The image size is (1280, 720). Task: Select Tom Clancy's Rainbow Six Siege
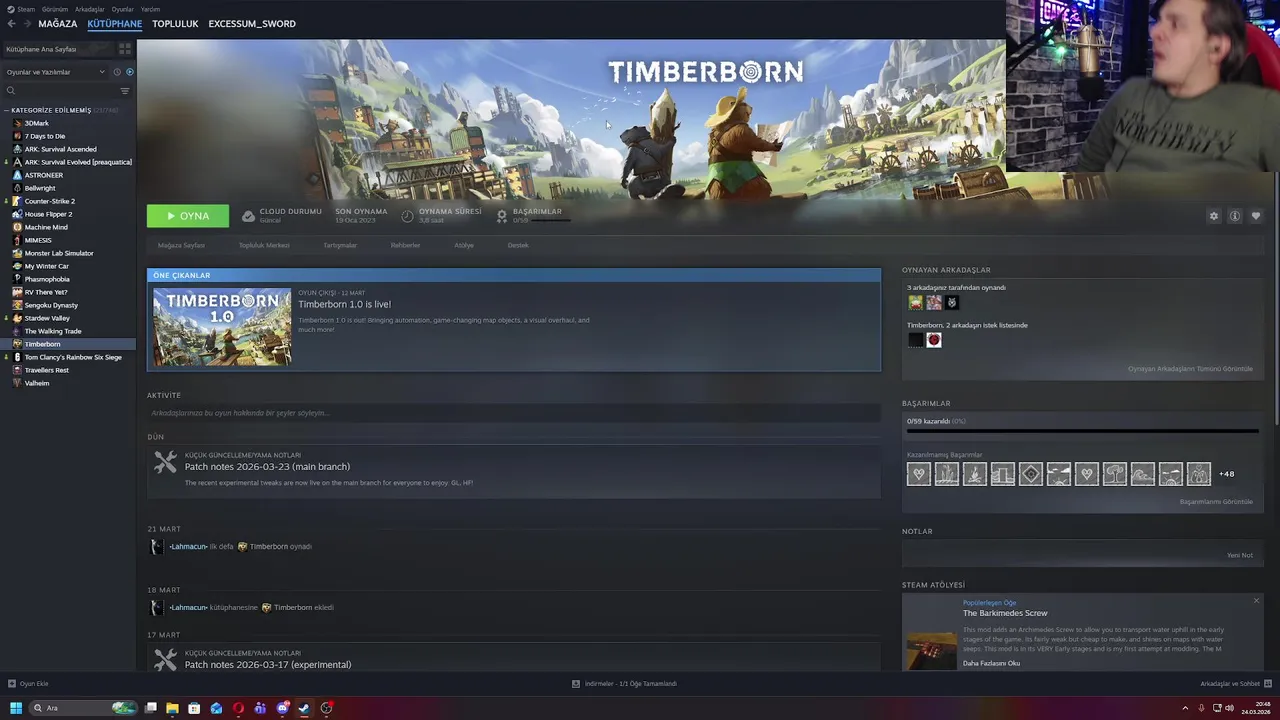pyautogui.click(x=73, y=357)
